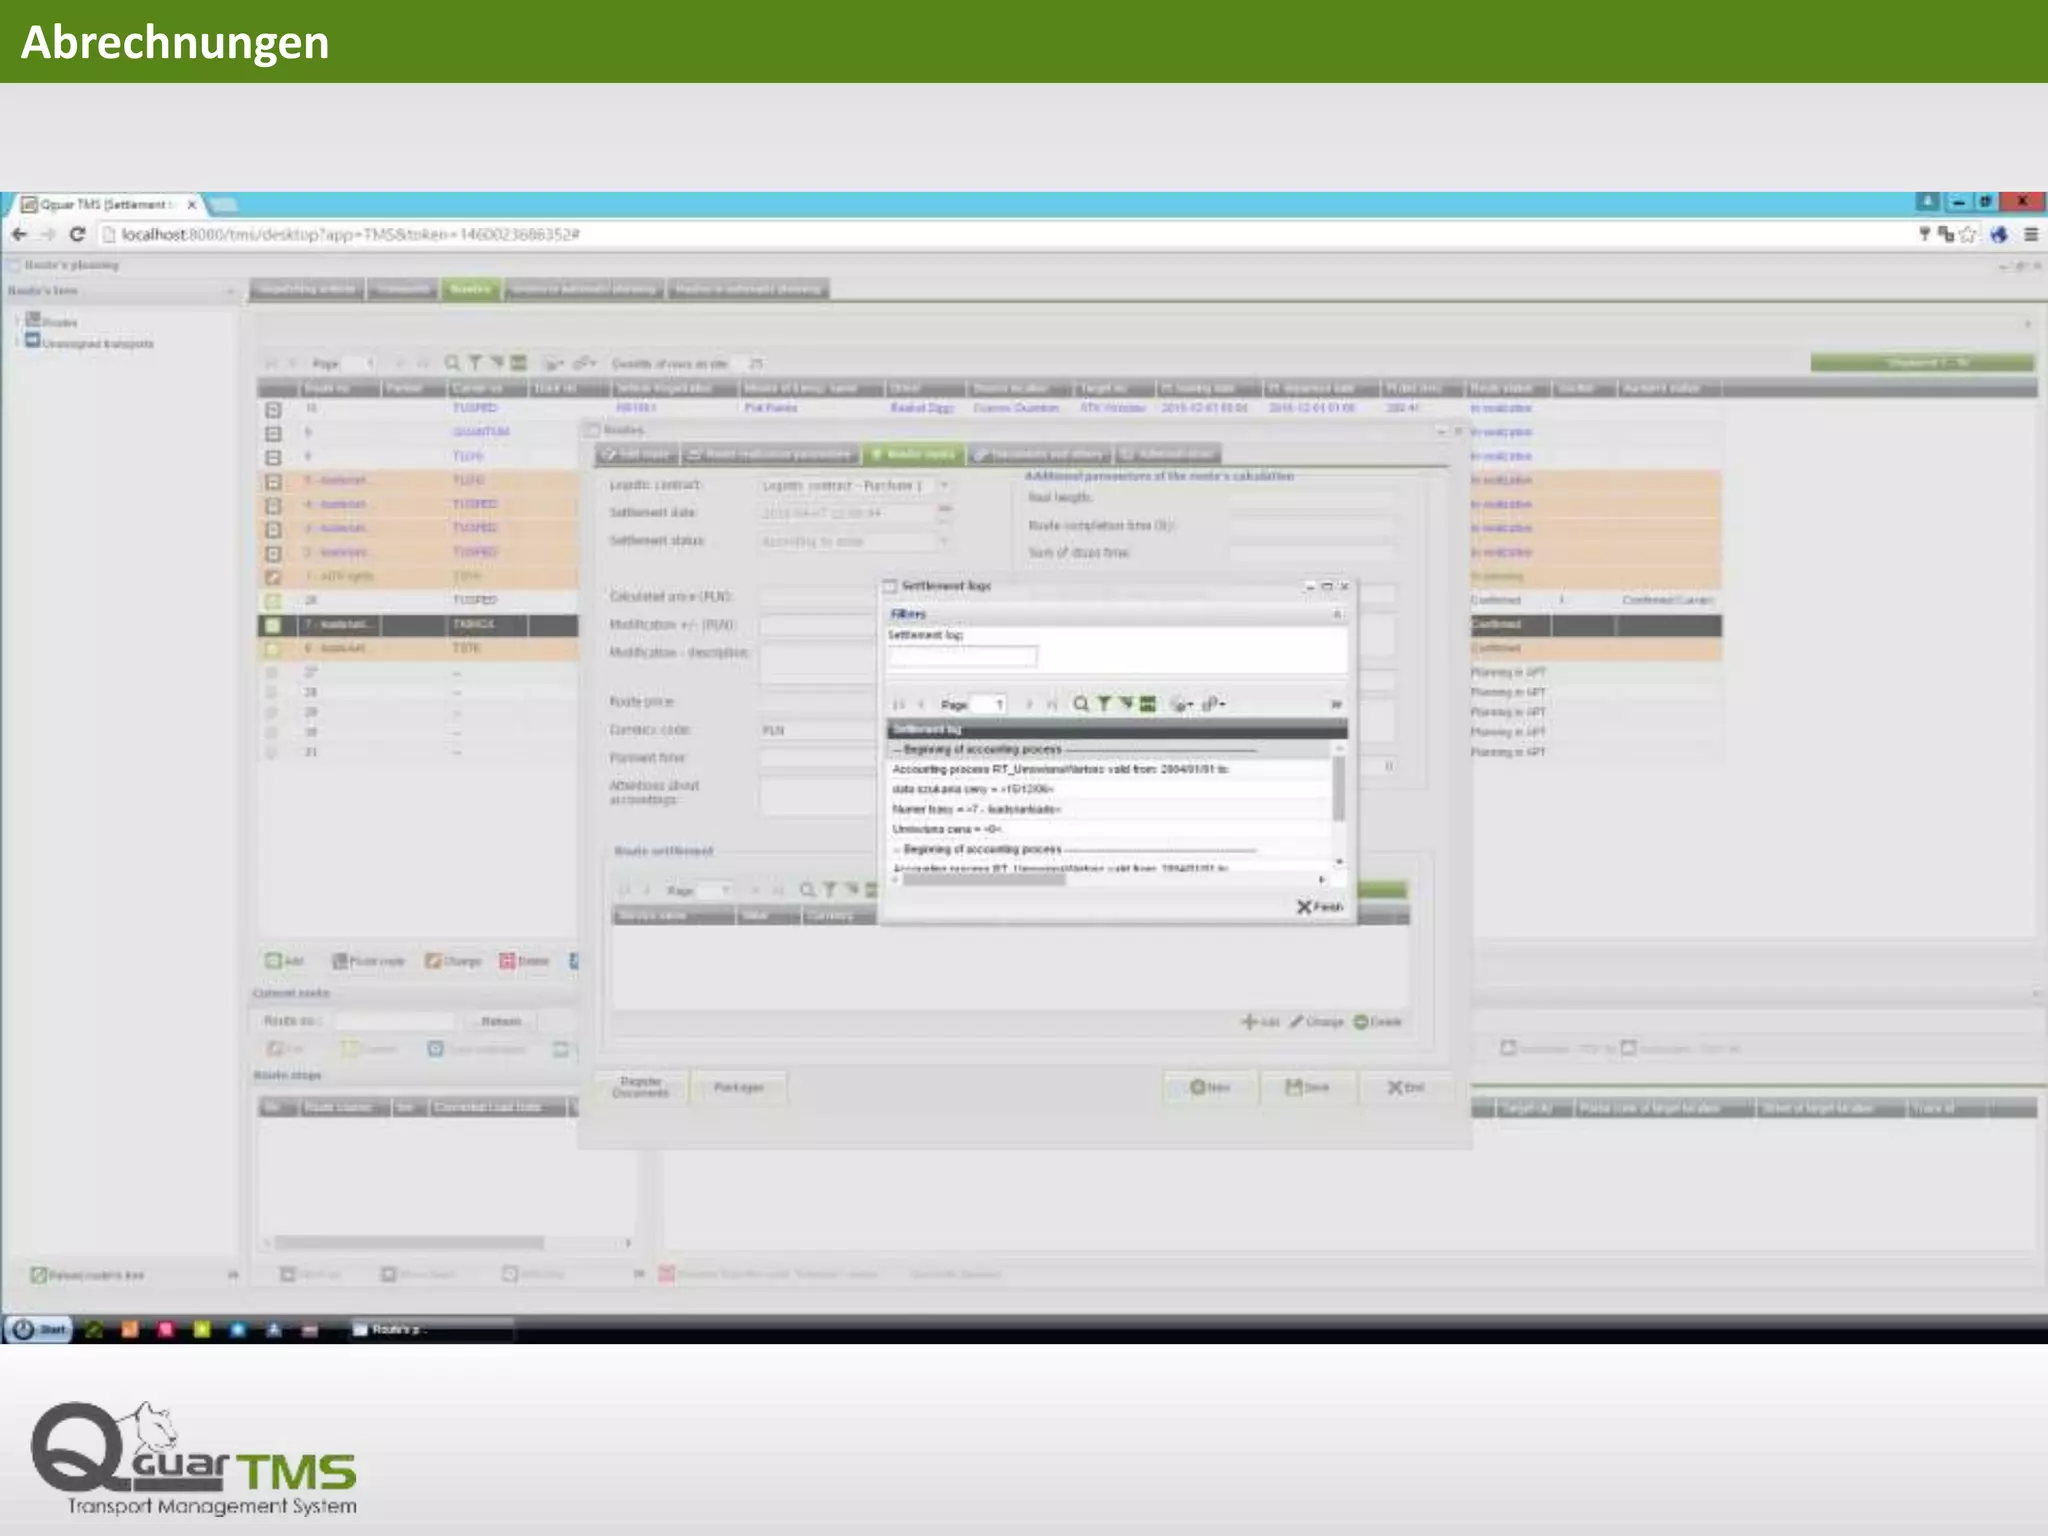The image size is (2048, 1536).
Task: Click the browser back arrow
Action: (19, 234)
